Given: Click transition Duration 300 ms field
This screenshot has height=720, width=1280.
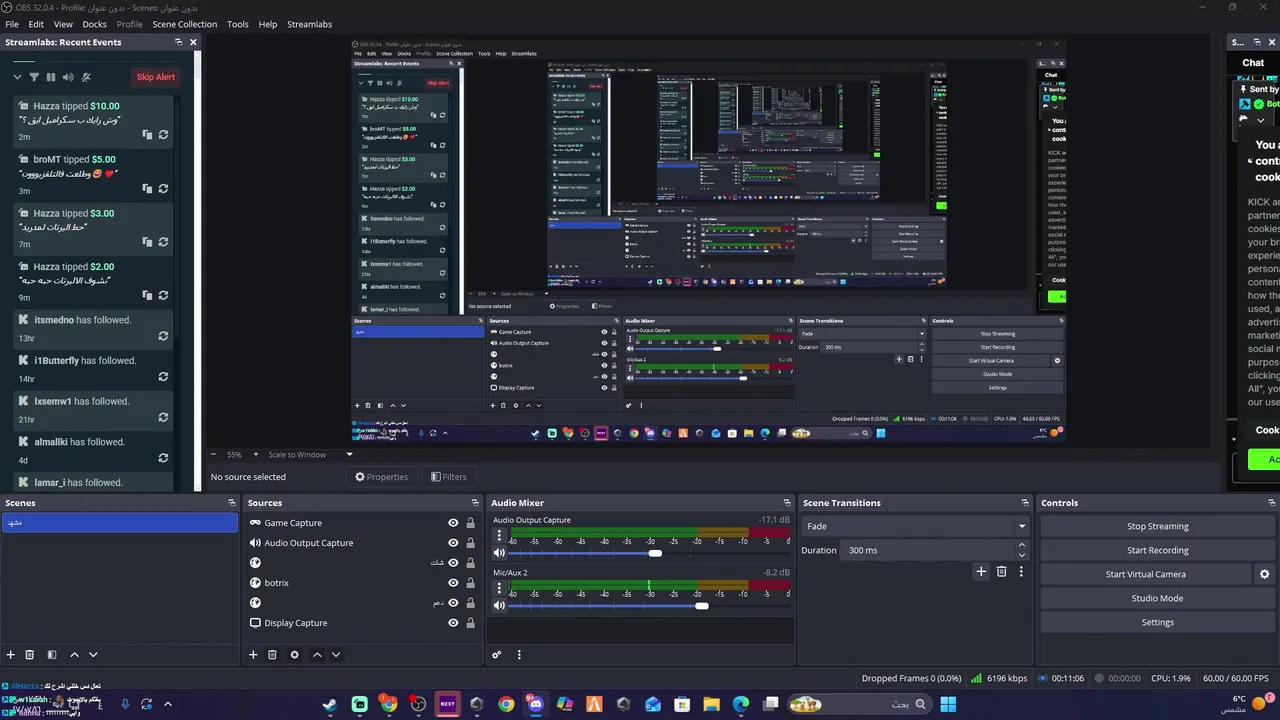Looking at the screenshot, I should [930, 550].
